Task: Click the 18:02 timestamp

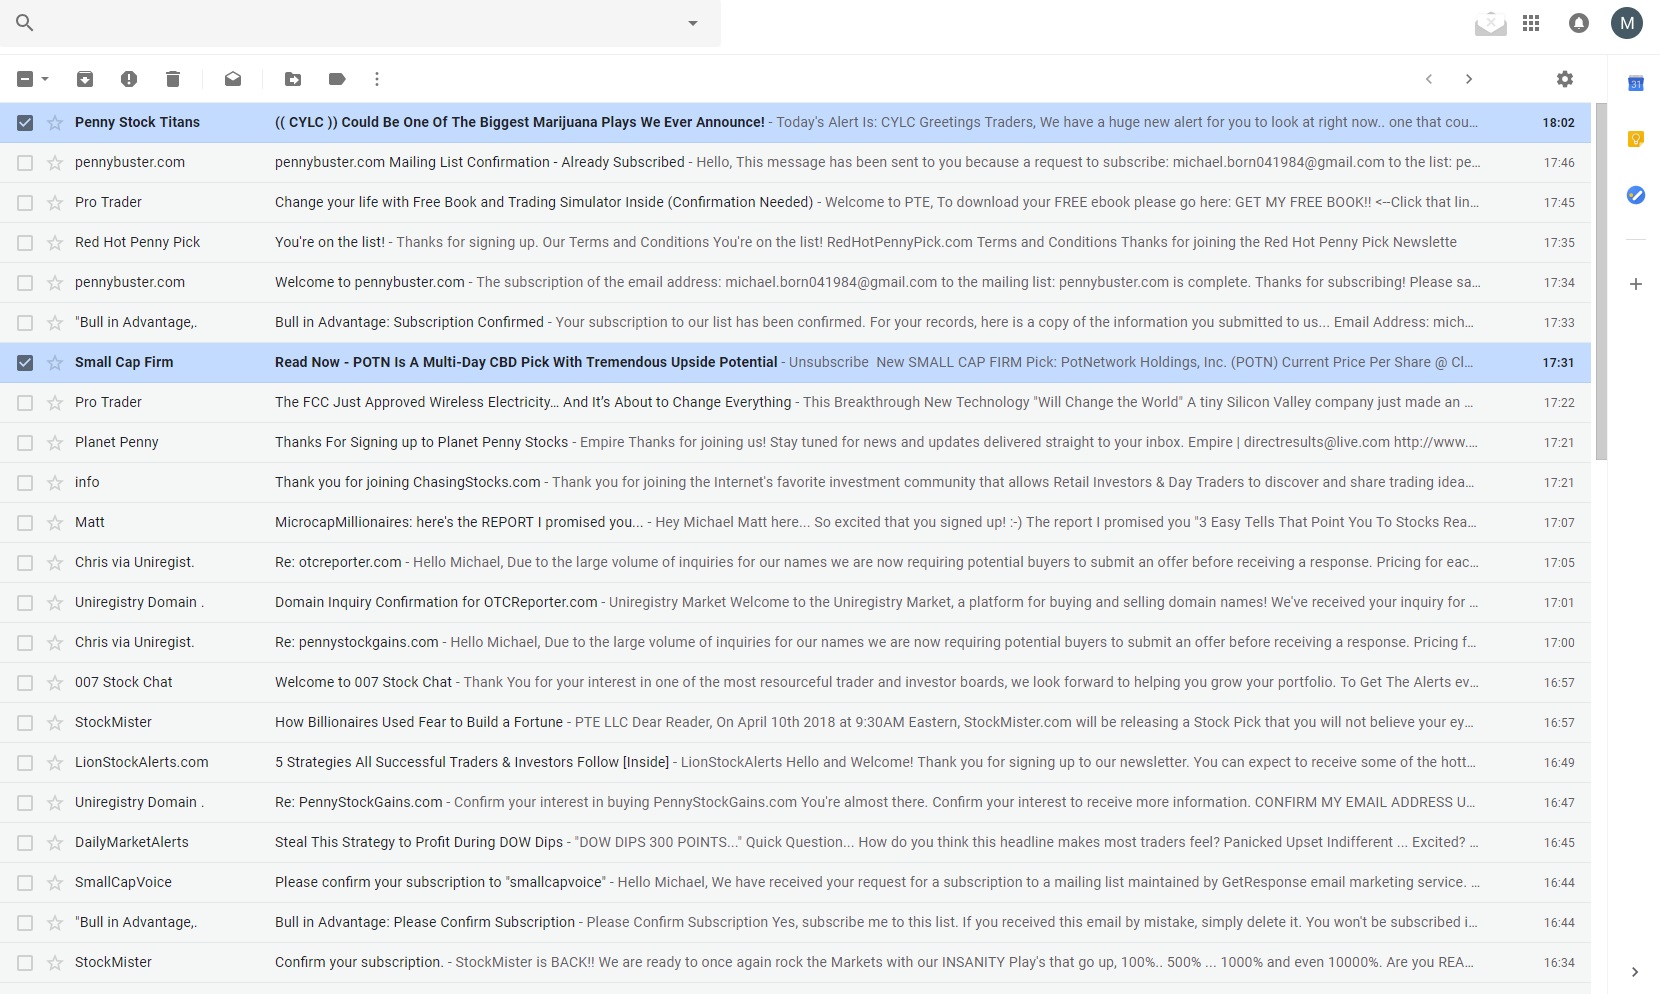Action: pyautogui.click(x=1558, y=123)
